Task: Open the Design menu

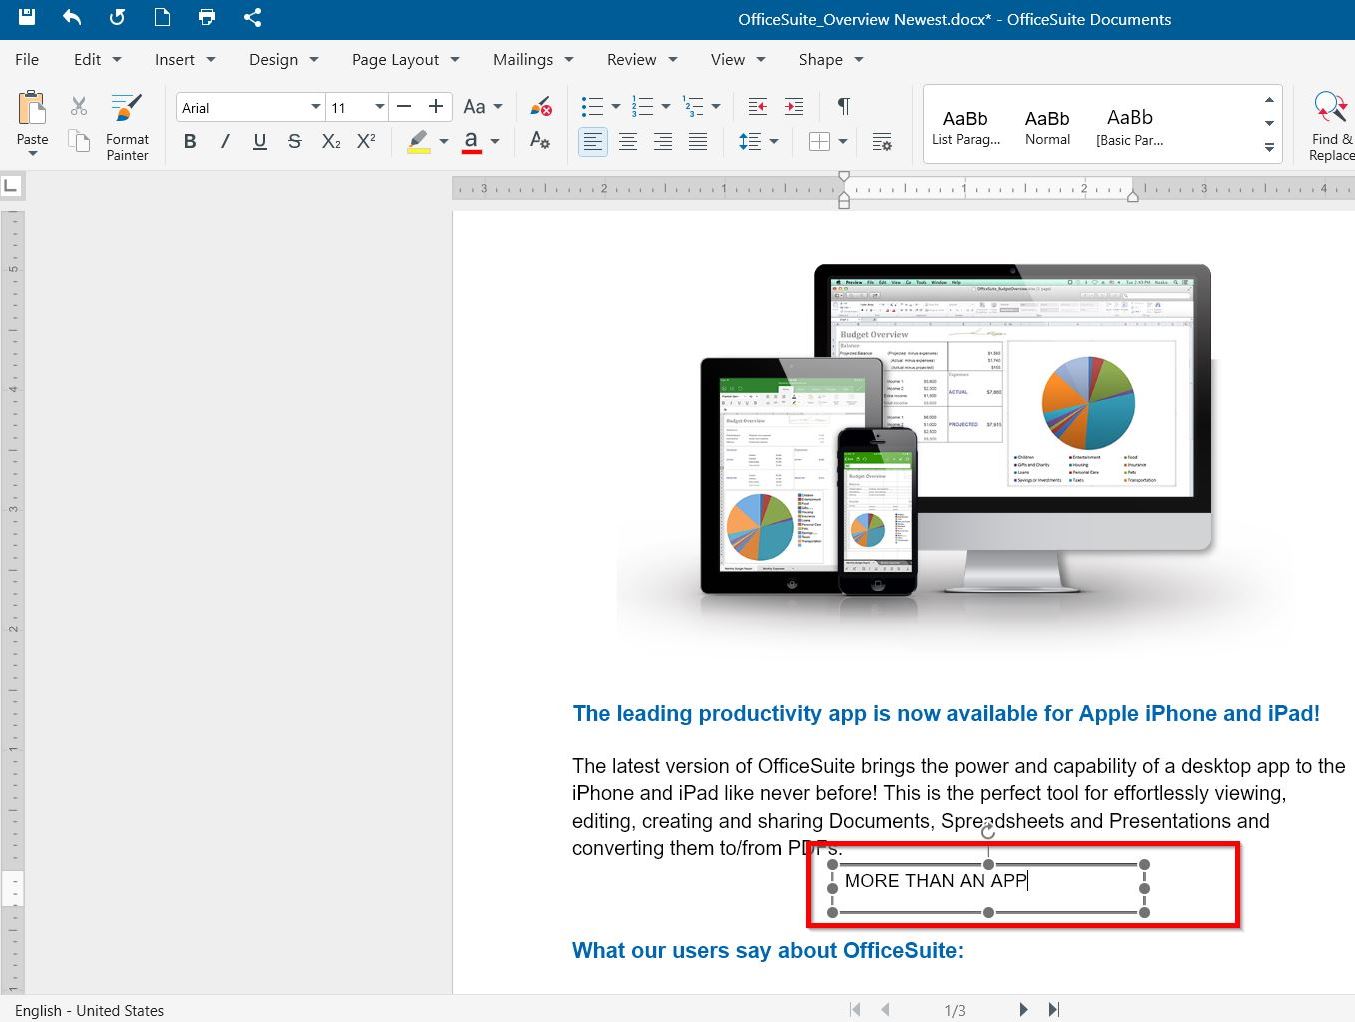Action: [283, 59]
